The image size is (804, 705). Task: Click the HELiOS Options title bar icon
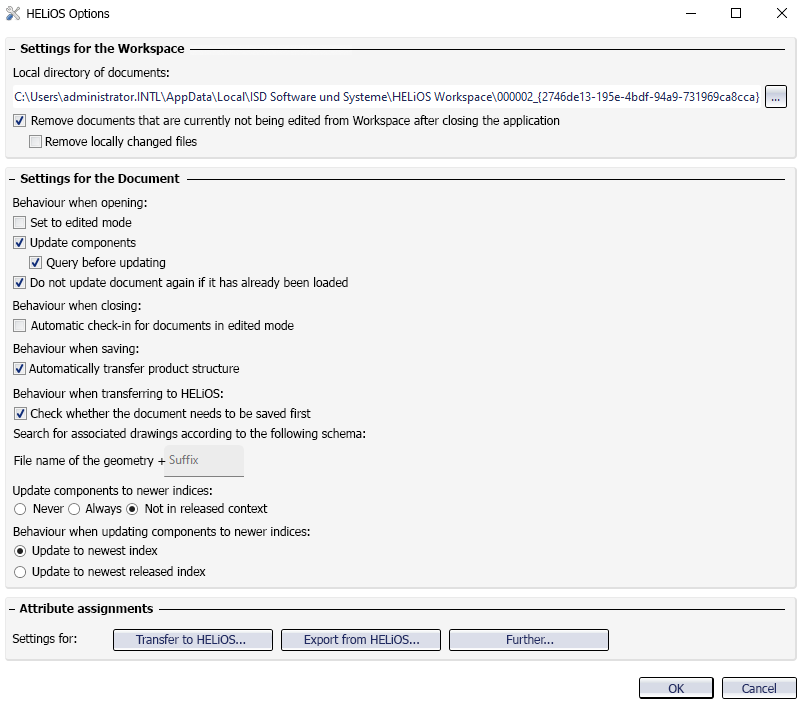(x=13, y=13)
